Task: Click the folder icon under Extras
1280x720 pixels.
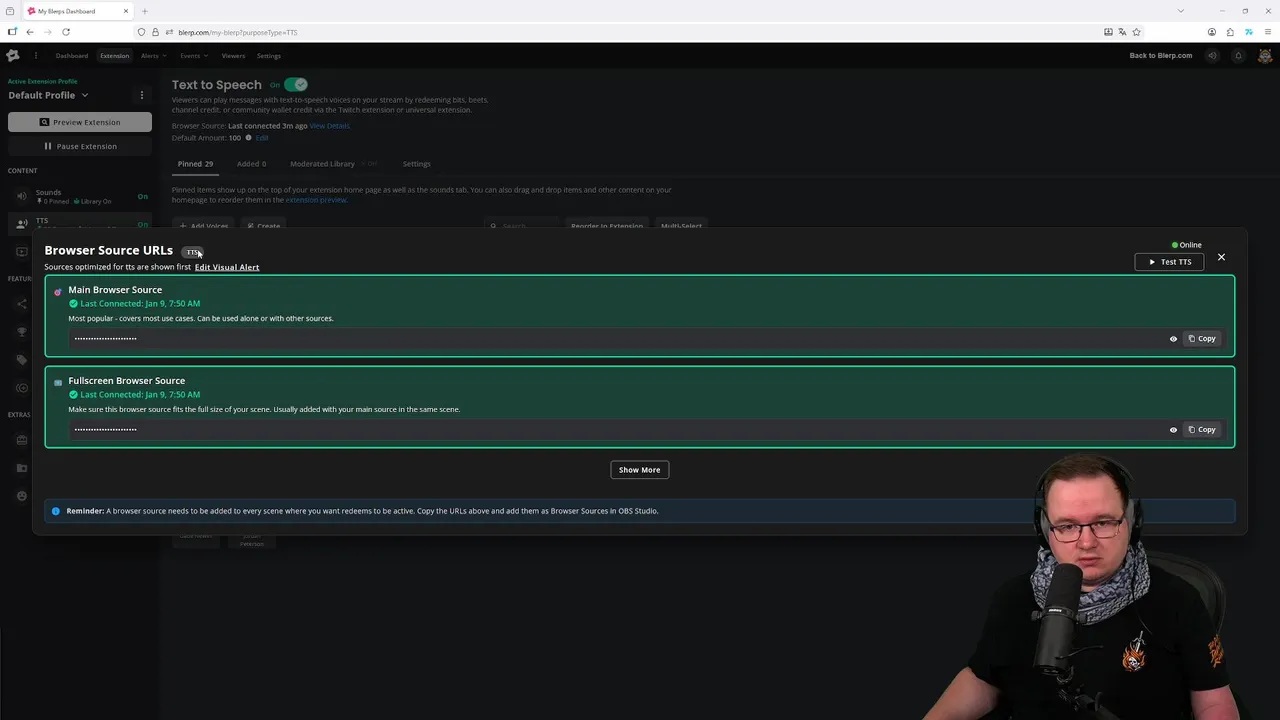Action: coord(21,468)
